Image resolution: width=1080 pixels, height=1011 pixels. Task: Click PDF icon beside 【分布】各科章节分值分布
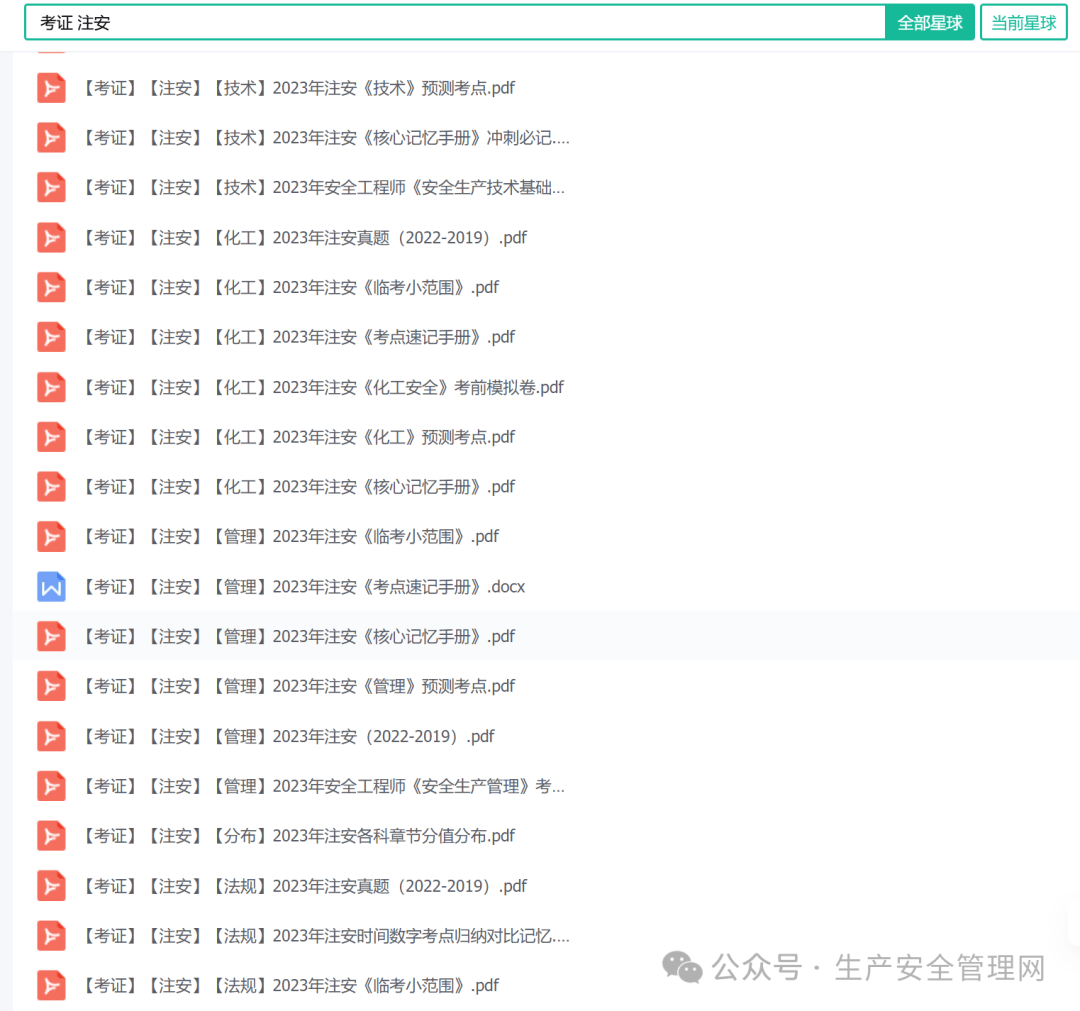click(x=51, y=836)
